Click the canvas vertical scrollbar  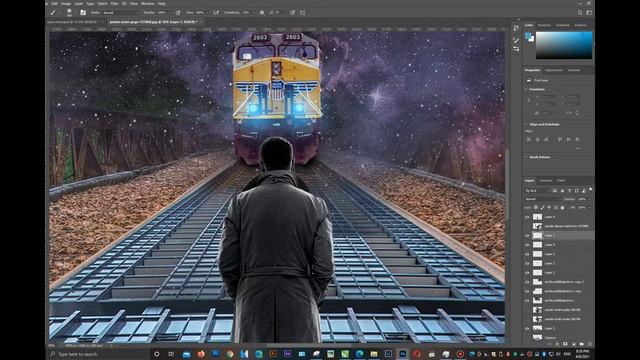pyautogui.click(x=507, y=186)
